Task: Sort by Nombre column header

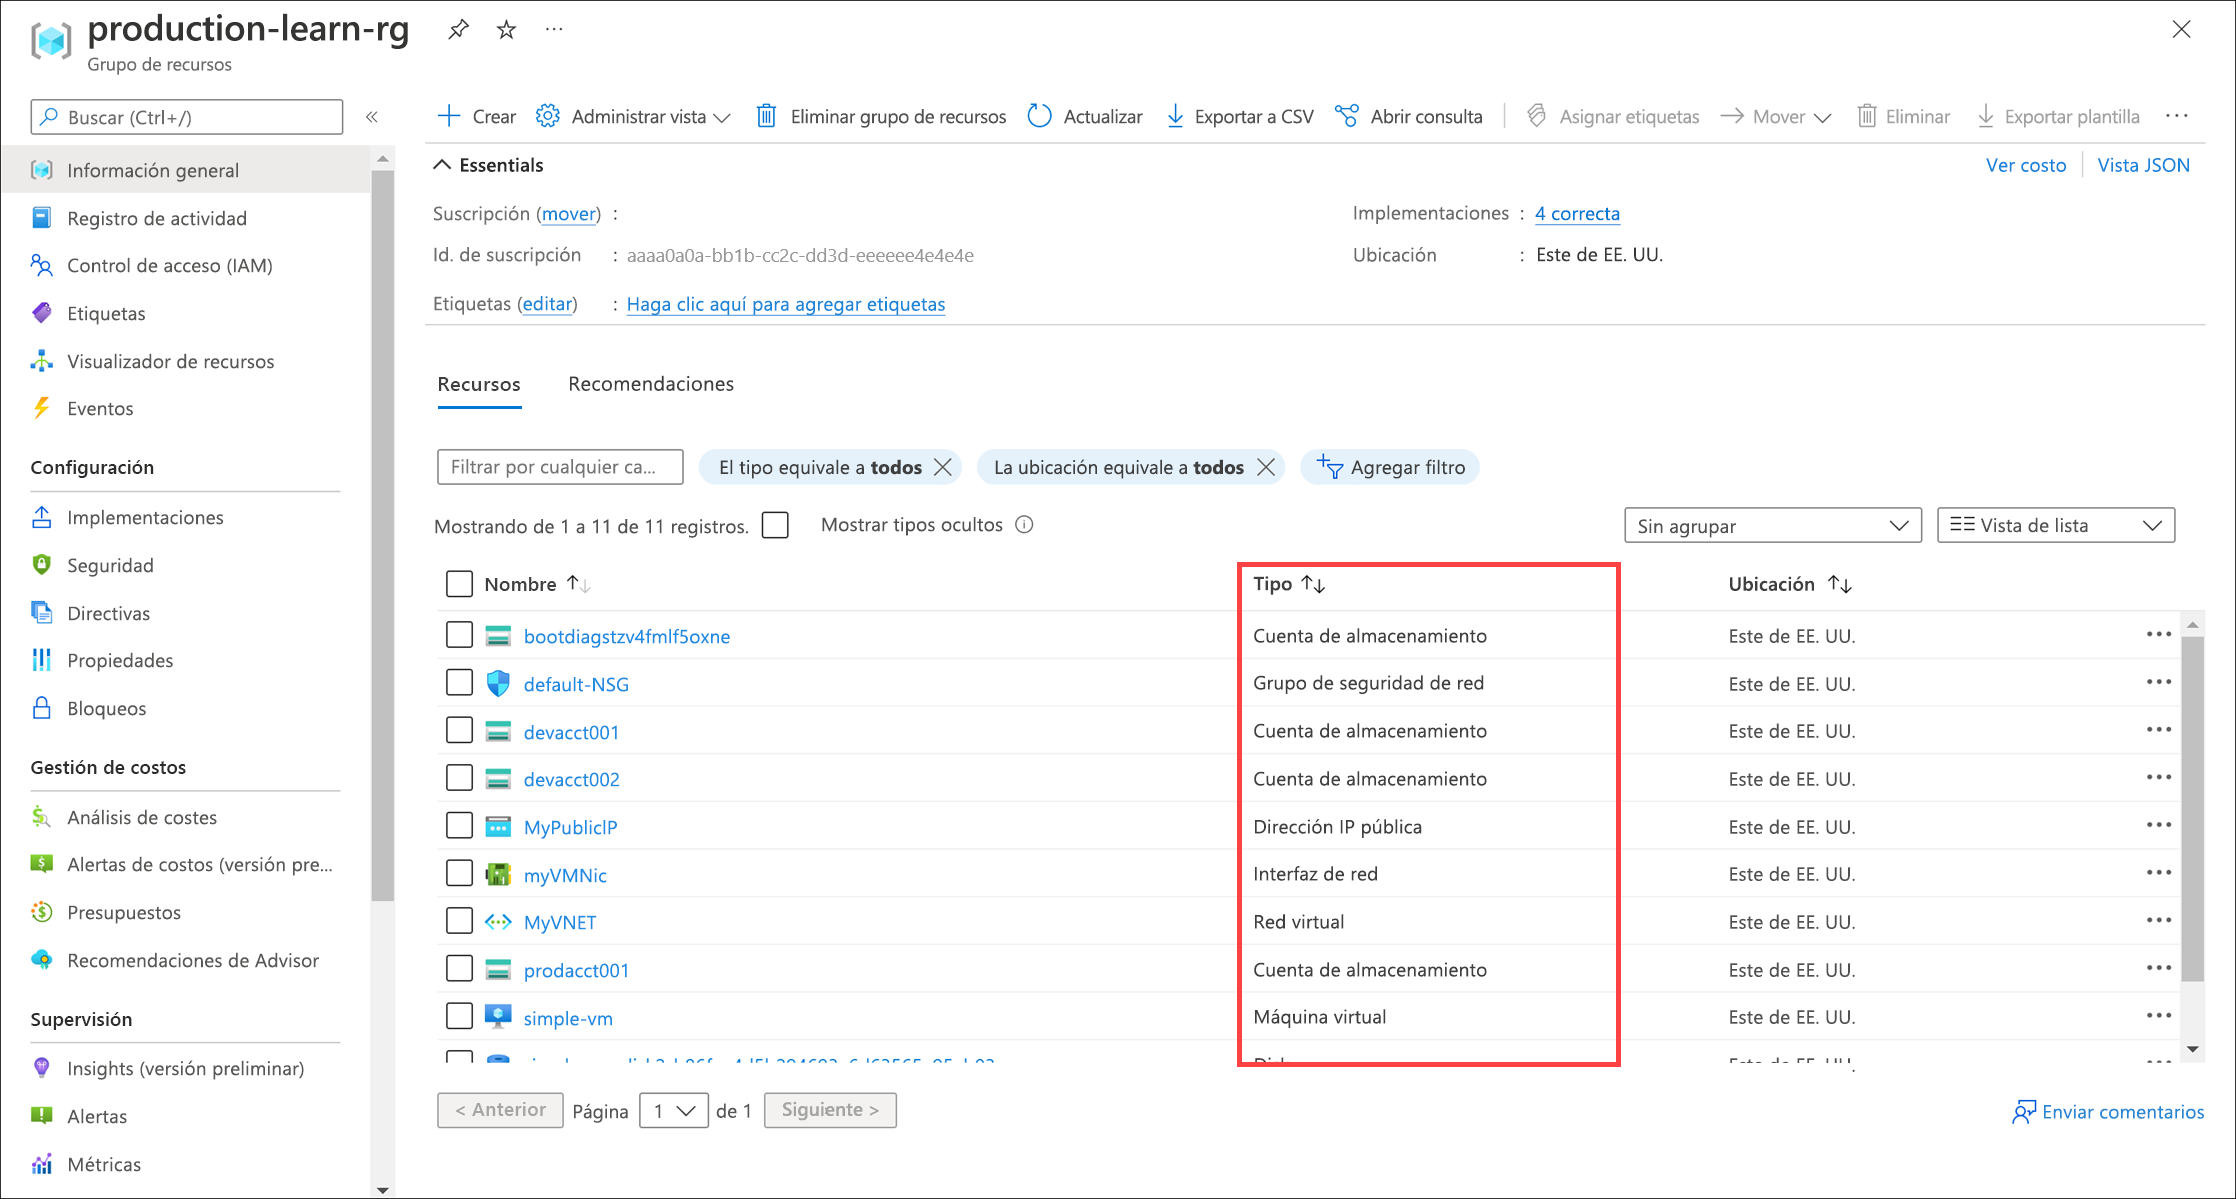Action: (537, 584)
